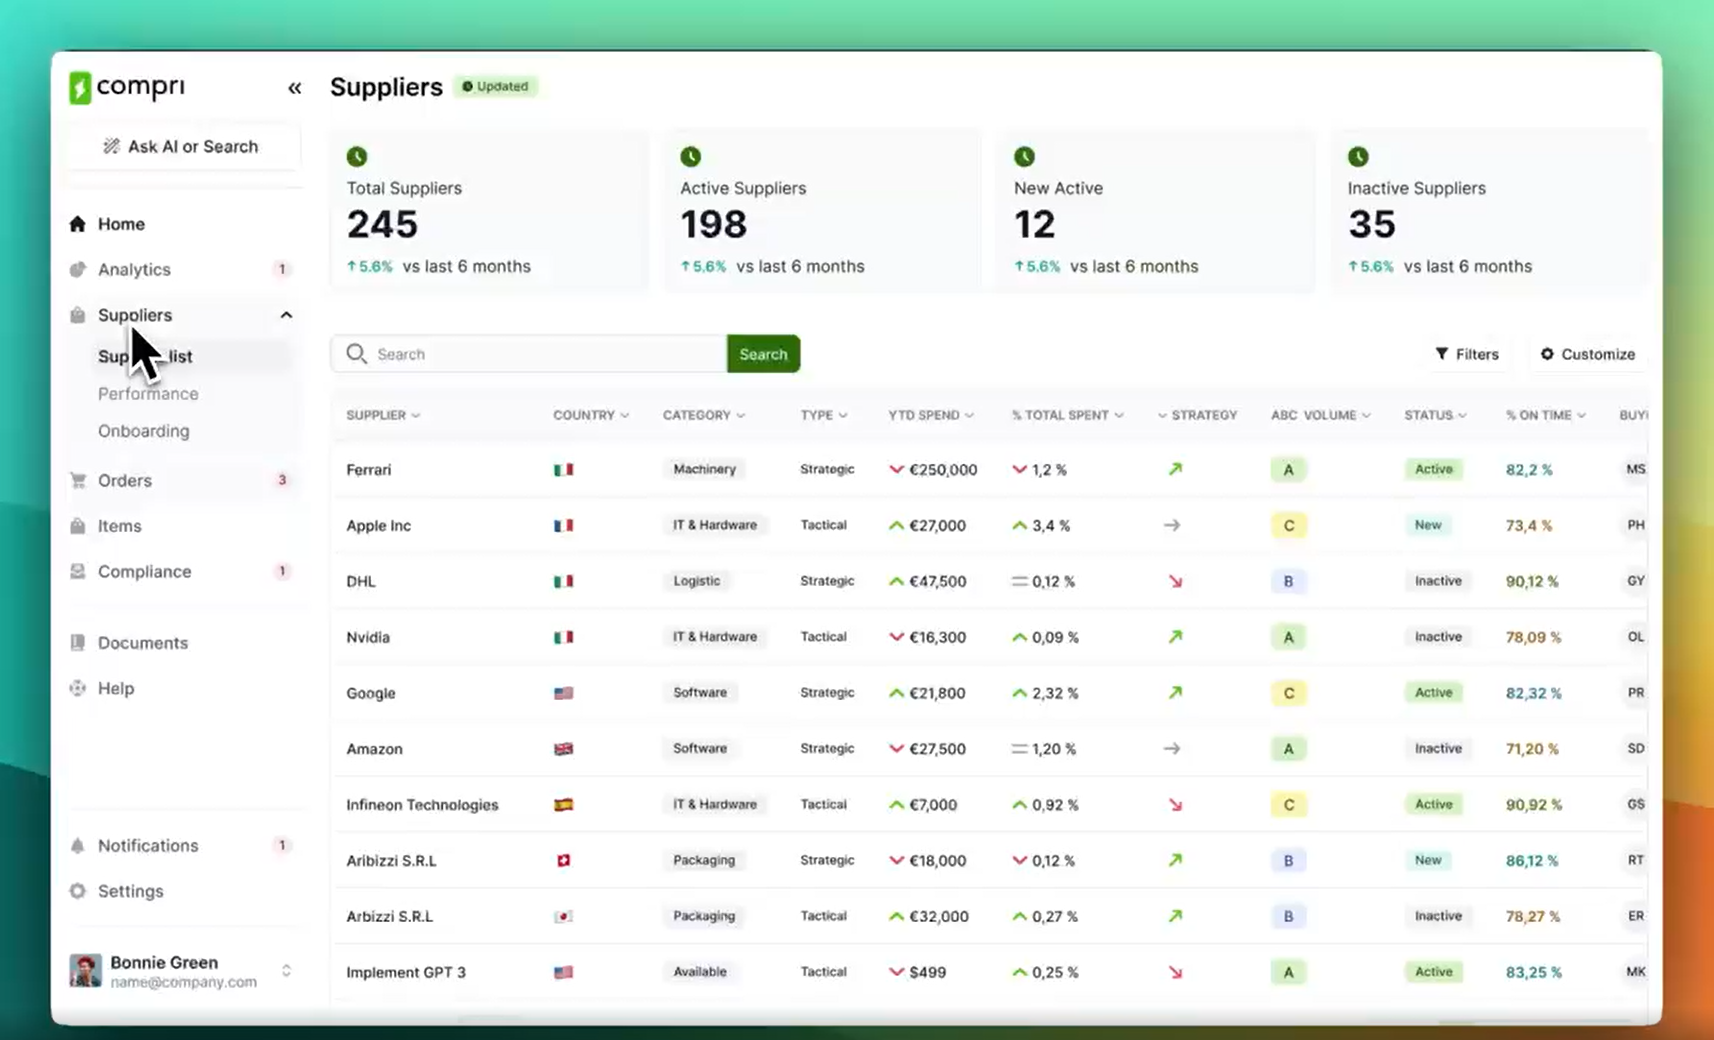The height and width of the screenshot is (1040, 1714).
Task: Click the Ferrari YTD spend trend arrow
Action: point(896,469)
